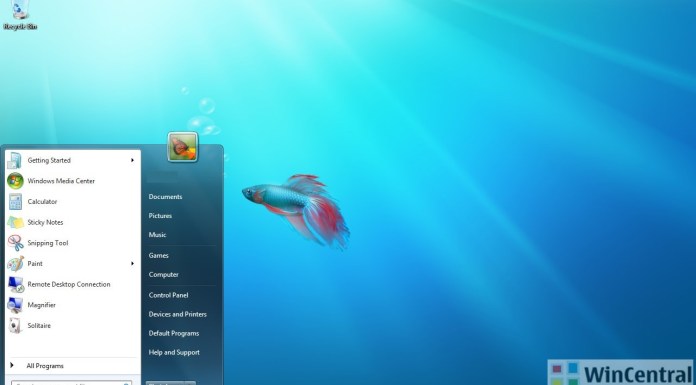Image resolution: width=696 pixels, height=385 pixels.
Task: Open Computer from Start menu
Action: point(163,274)
